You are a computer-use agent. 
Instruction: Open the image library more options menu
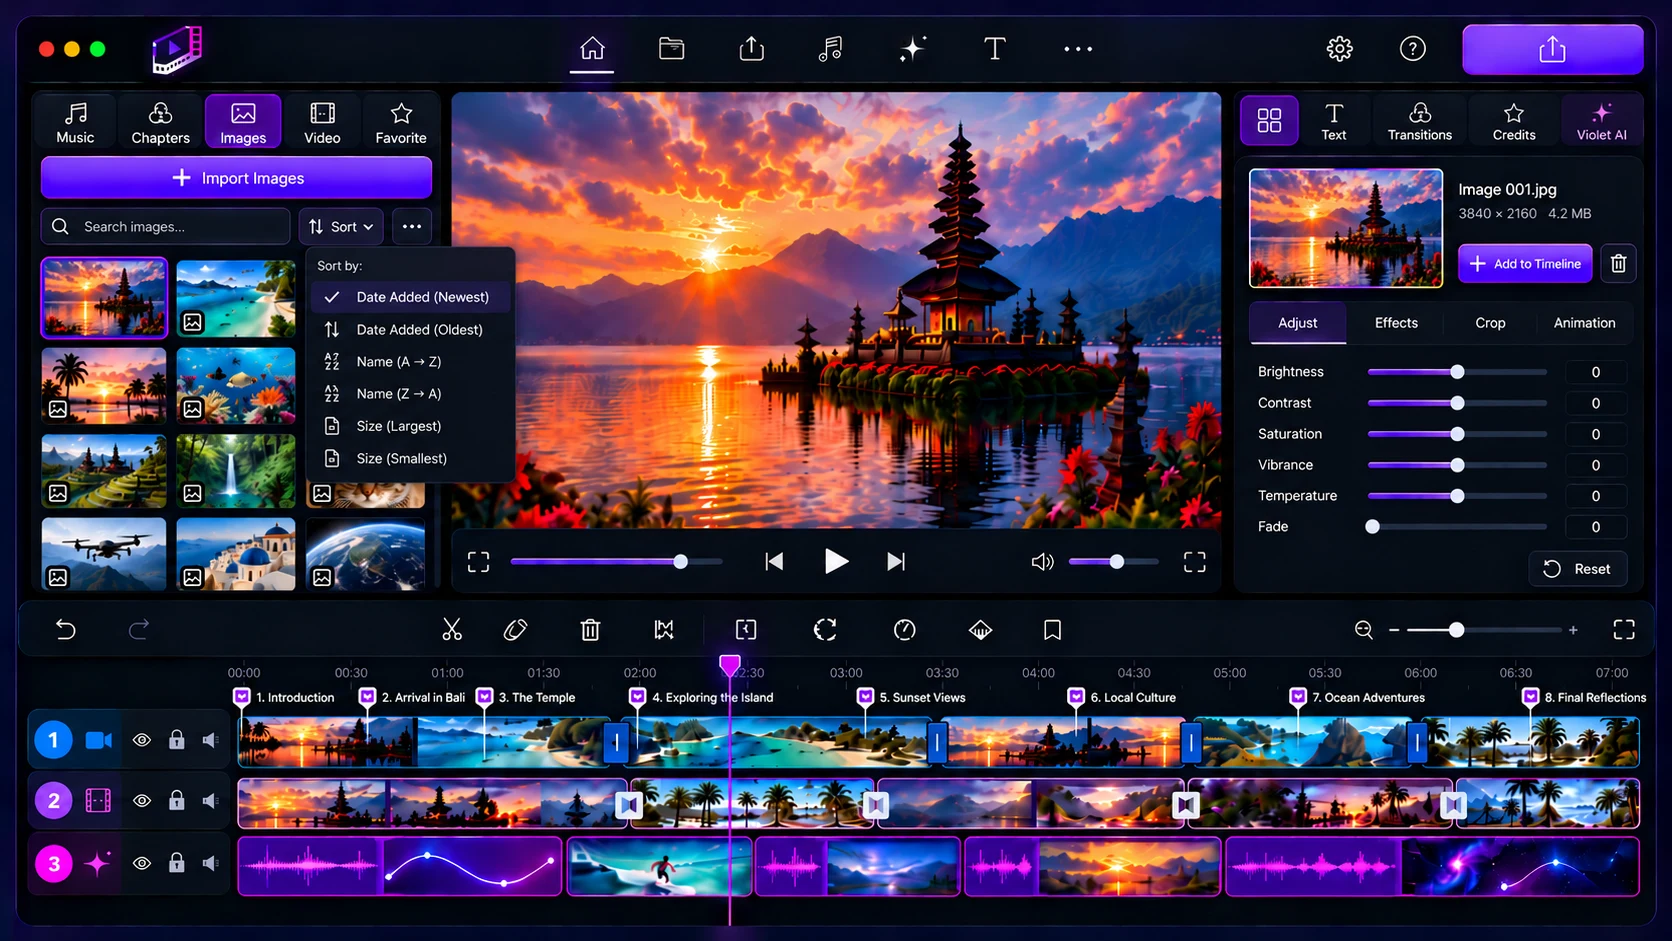pos(412,227)
